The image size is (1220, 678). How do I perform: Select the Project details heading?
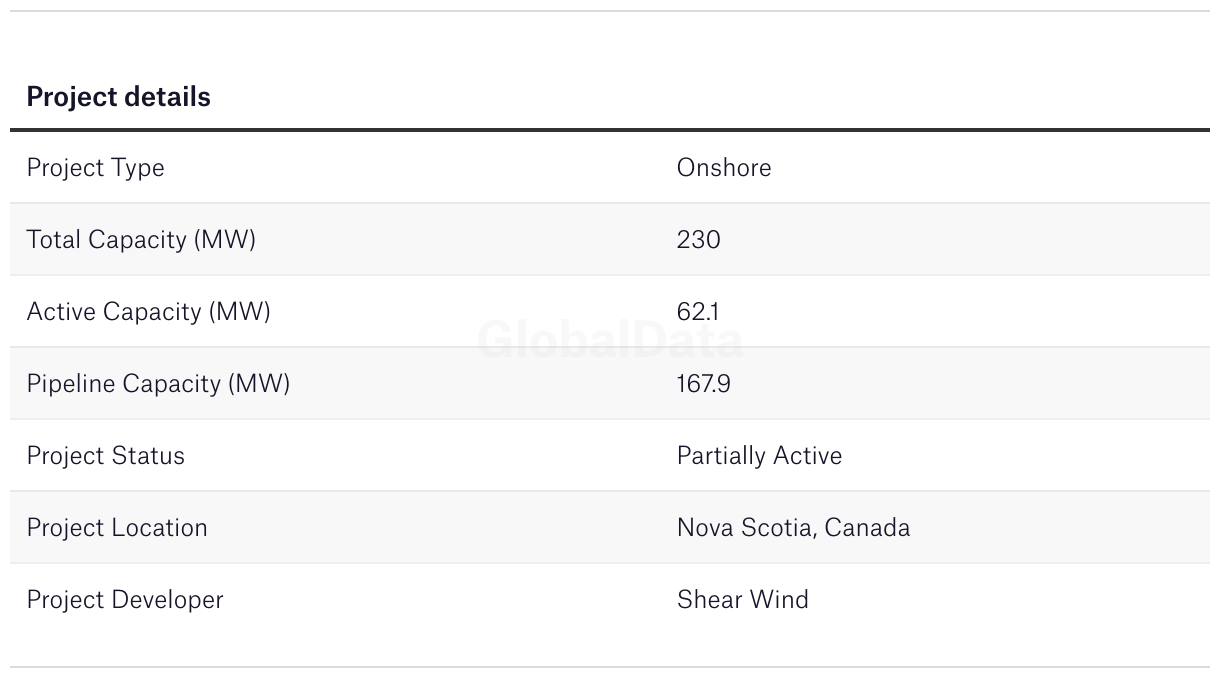click(118, 97)
